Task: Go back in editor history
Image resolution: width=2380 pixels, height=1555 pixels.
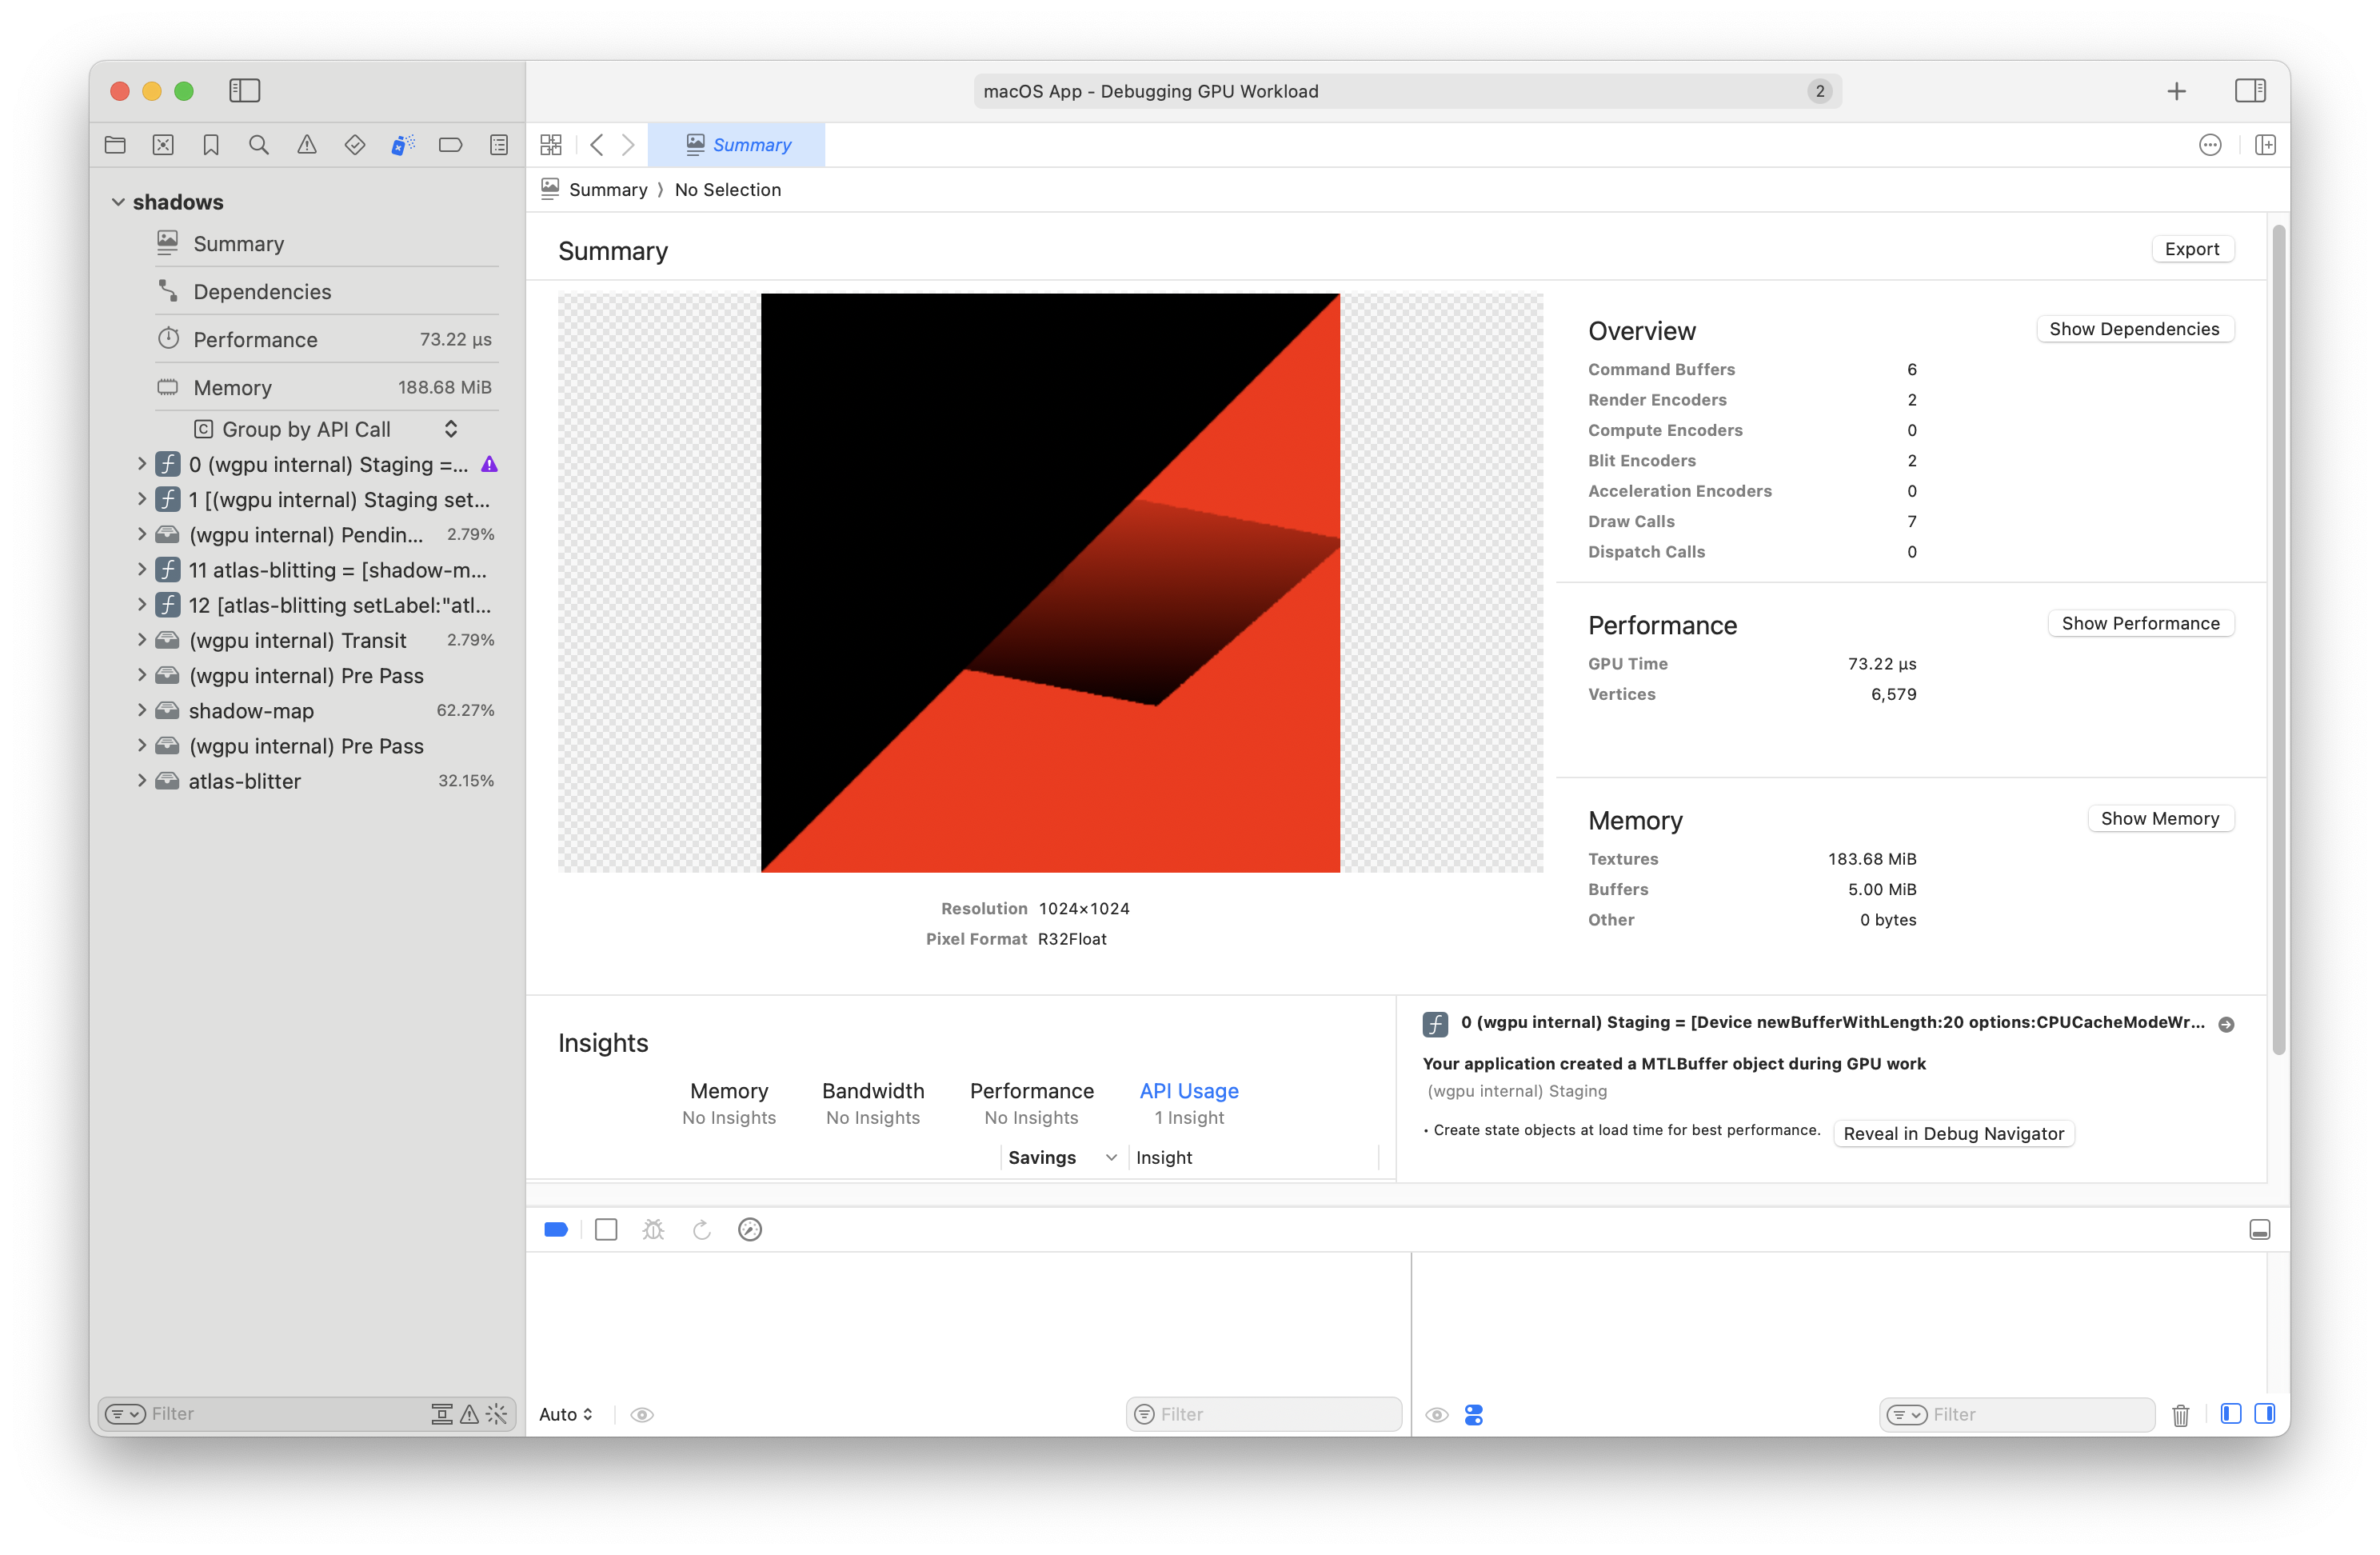Action: tap(597, 145)
